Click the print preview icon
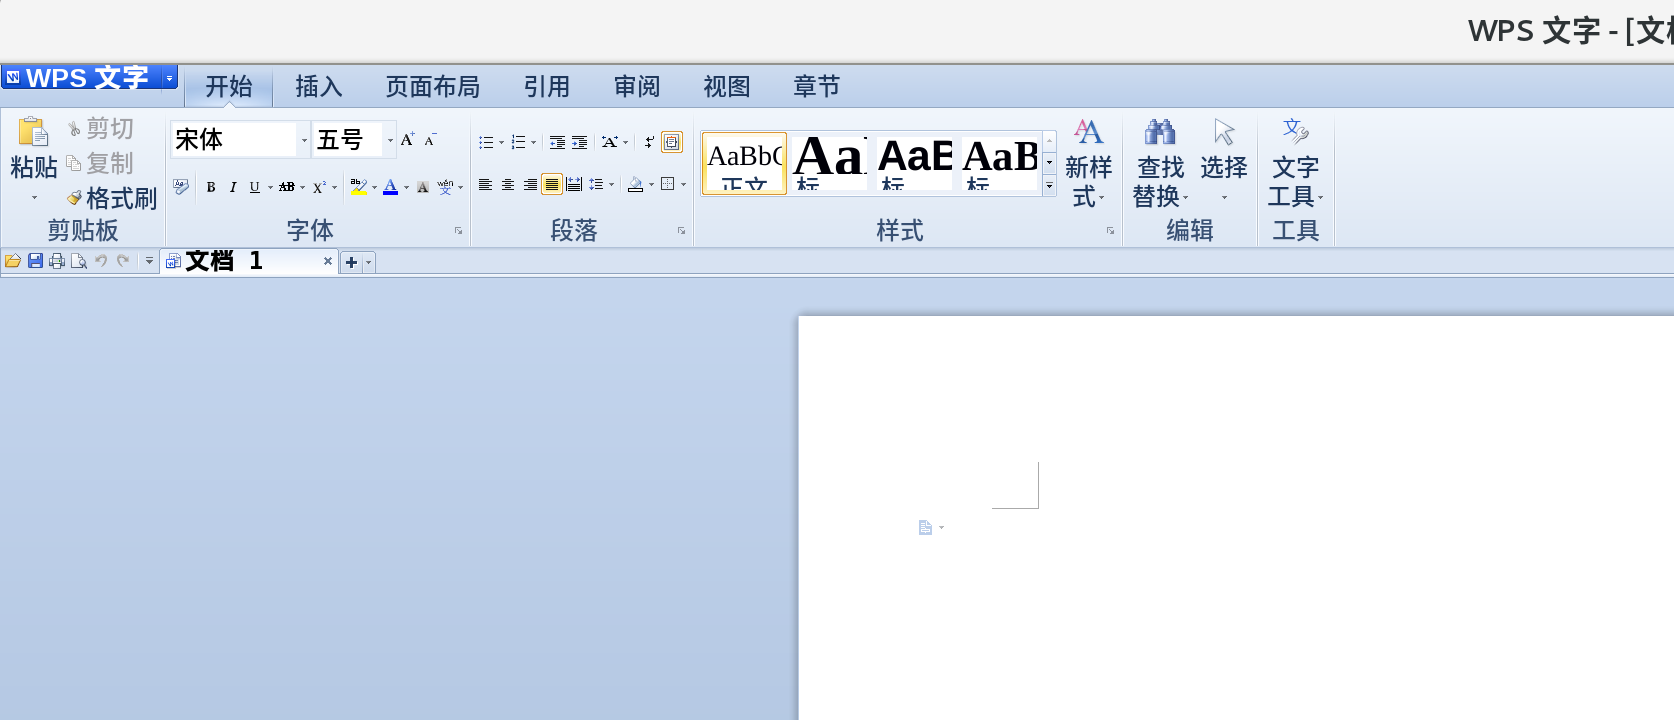Image resolution: width=1674 pixels, height=720 pixels. tap(79, 261)
